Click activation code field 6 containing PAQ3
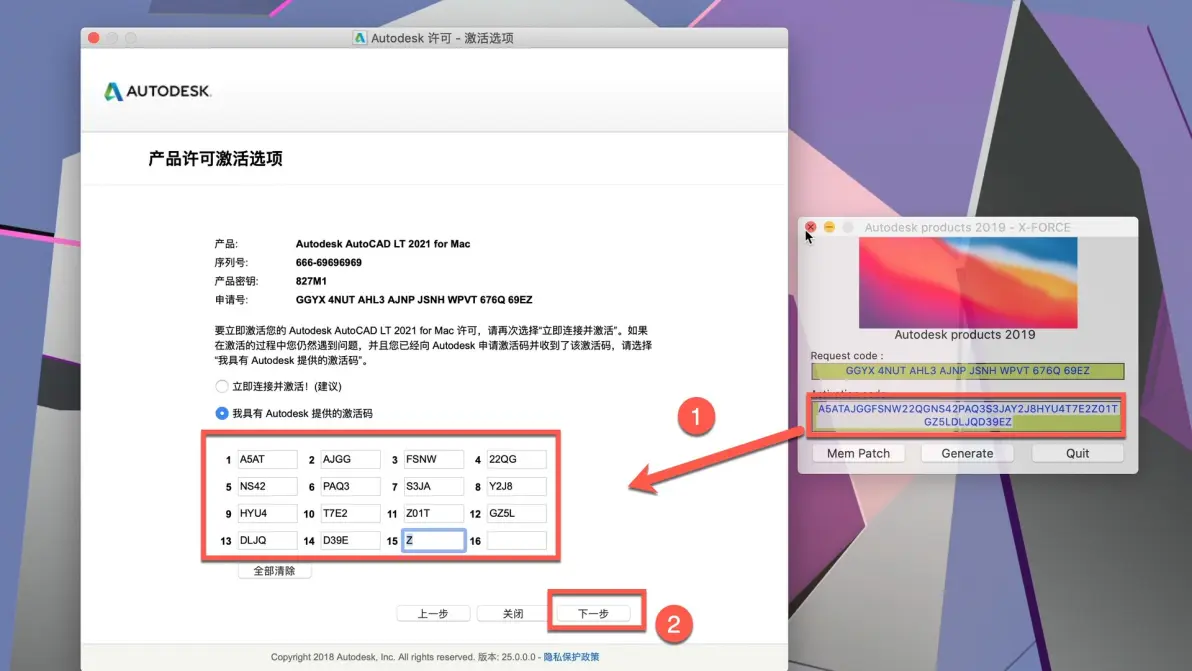 pos(350,486)
